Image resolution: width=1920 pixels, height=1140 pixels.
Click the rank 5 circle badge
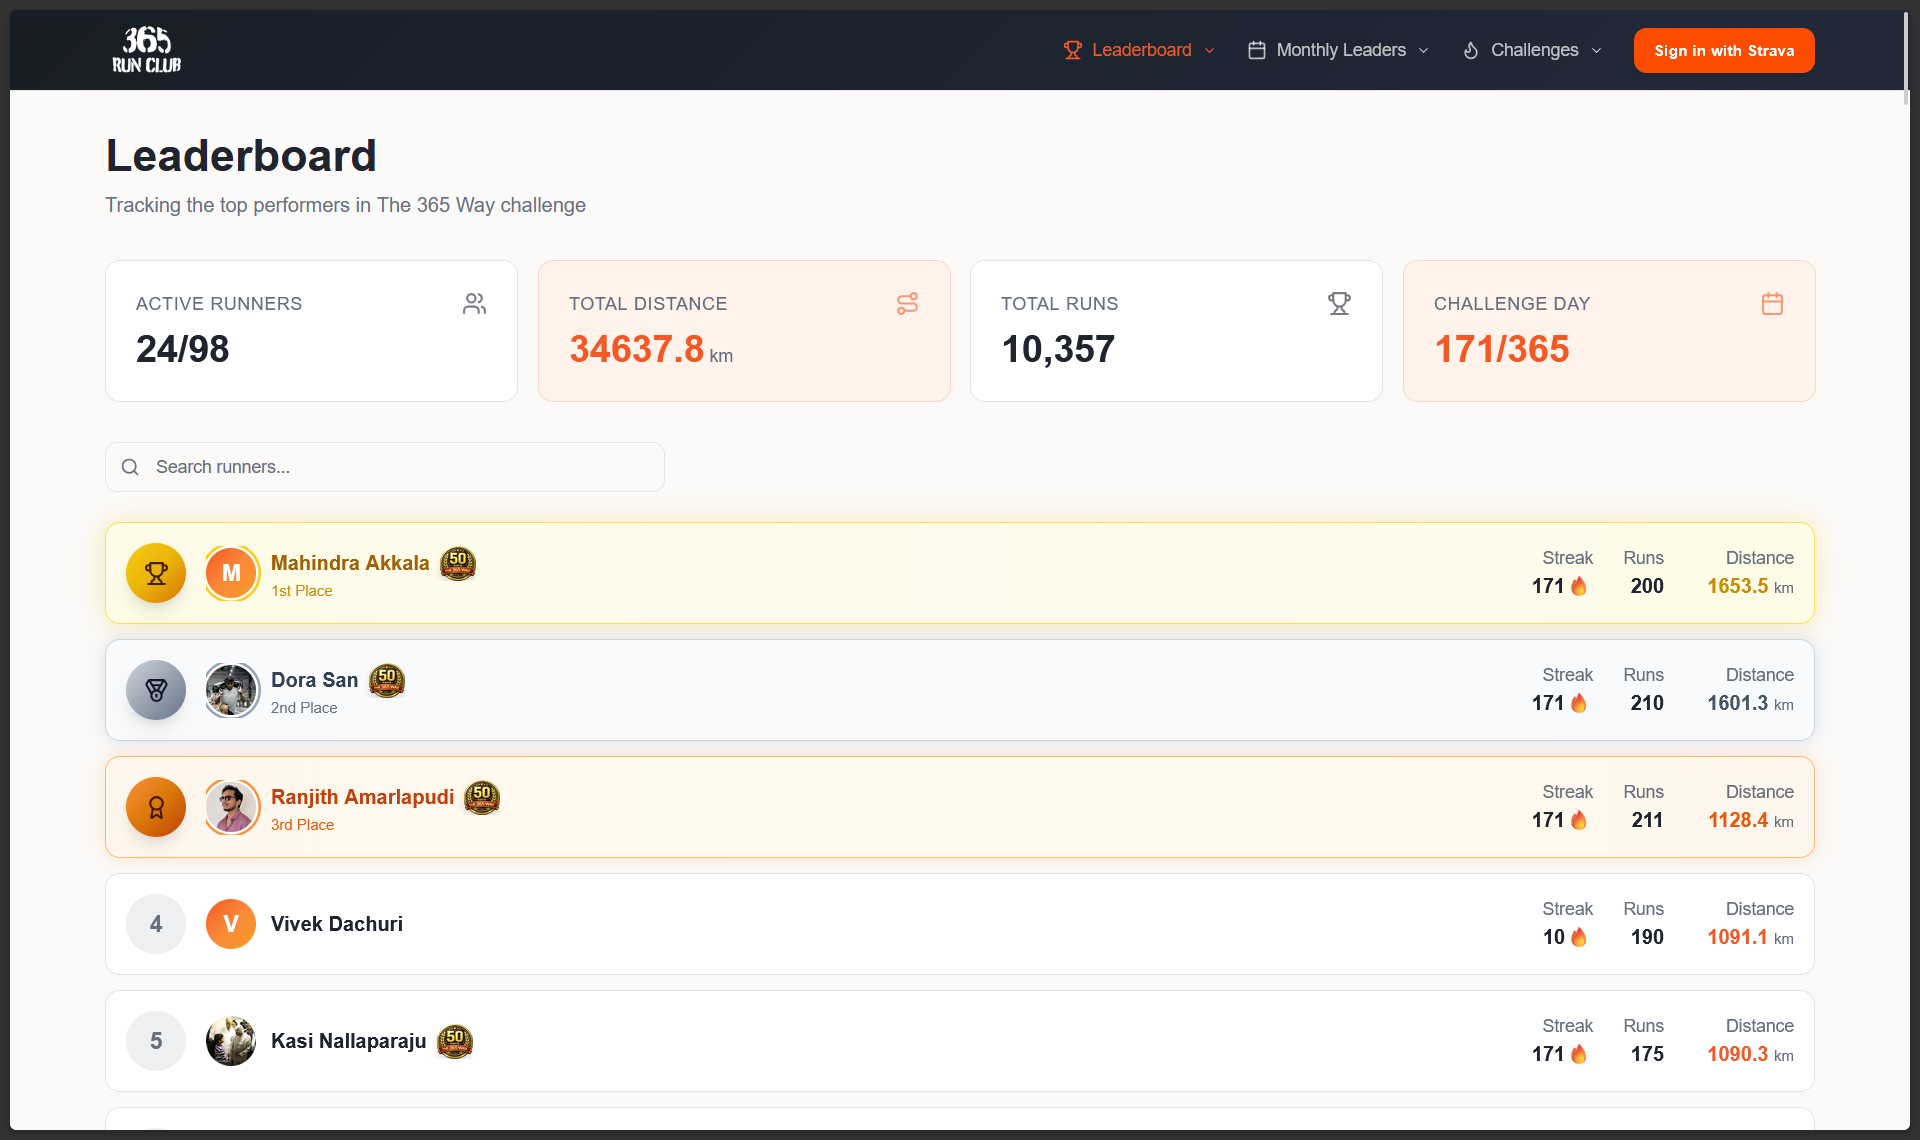click(x=156, y=1041)
